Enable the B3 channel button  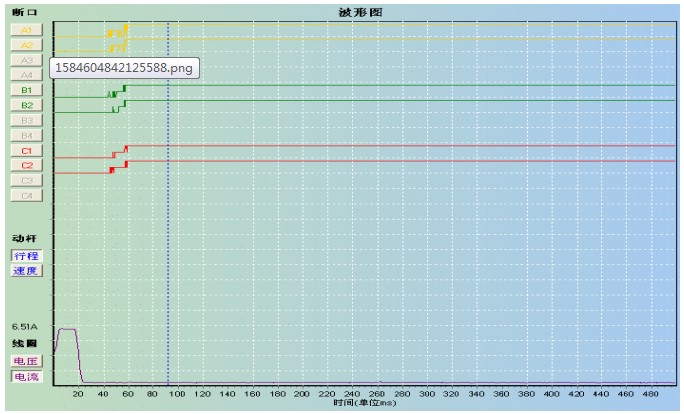pos(26,120)
